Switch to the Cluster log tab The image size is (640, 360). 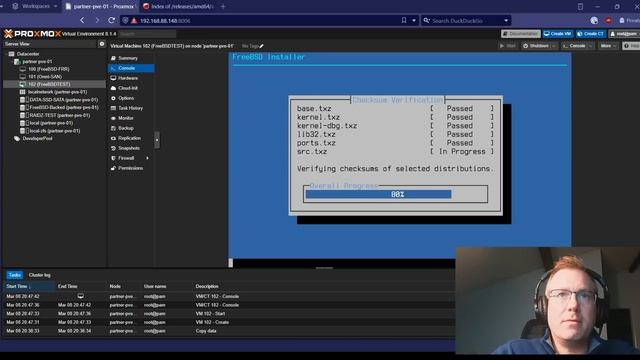coord(40,275)
